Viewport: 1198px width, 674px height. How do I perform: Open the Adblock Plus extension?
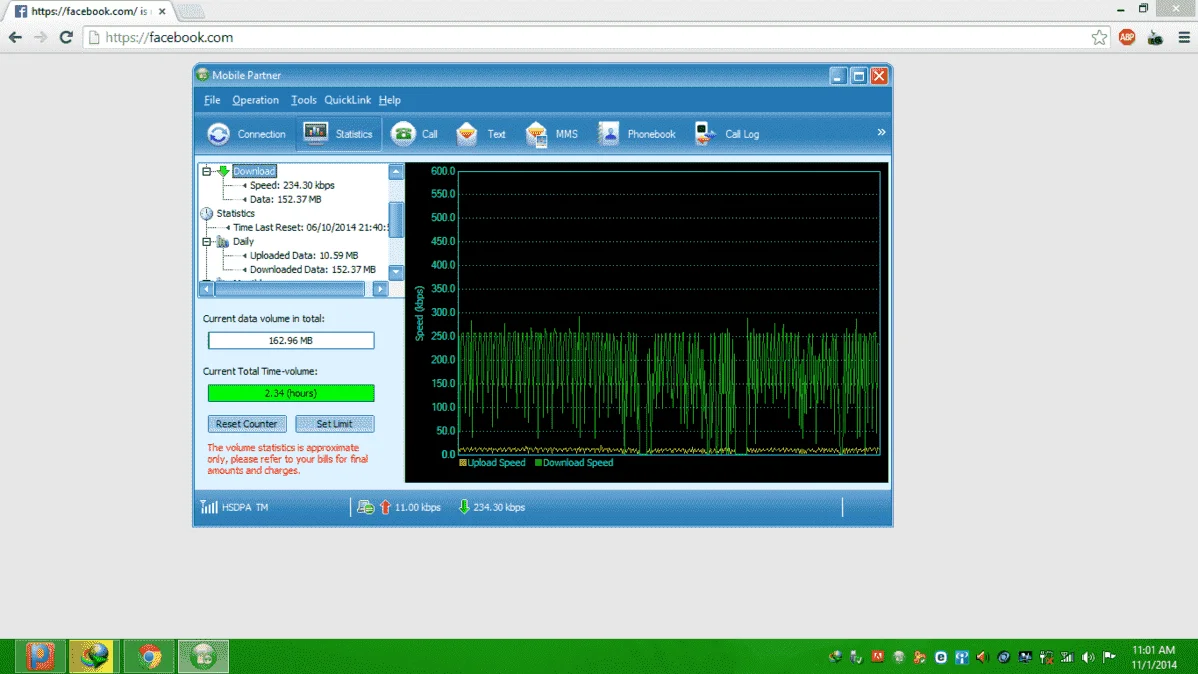[x=1127, y=37]
